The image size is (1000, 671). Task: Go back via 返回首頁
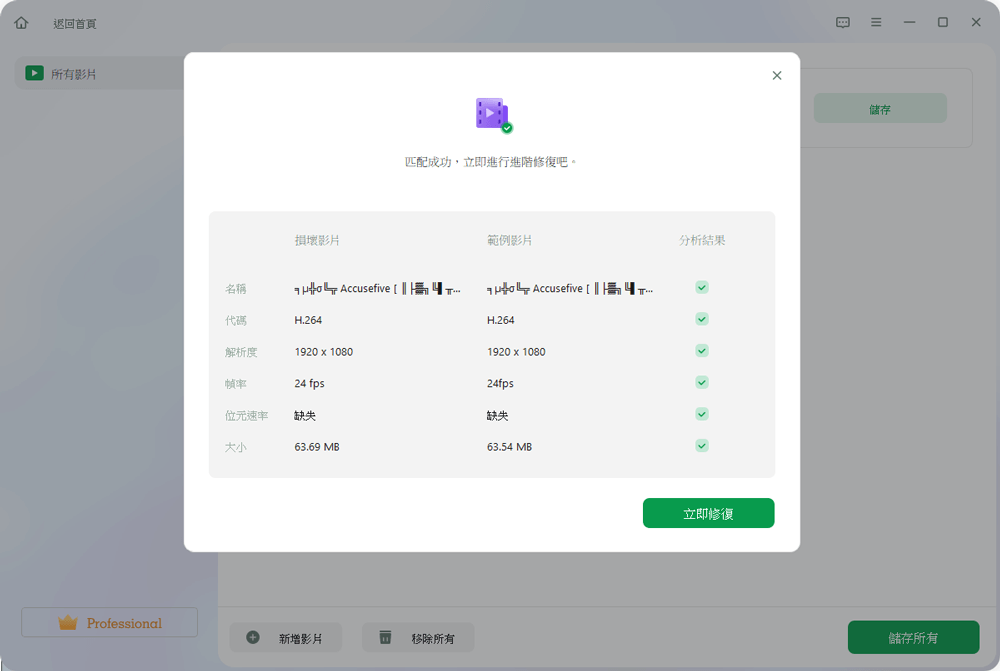[75, 23]
